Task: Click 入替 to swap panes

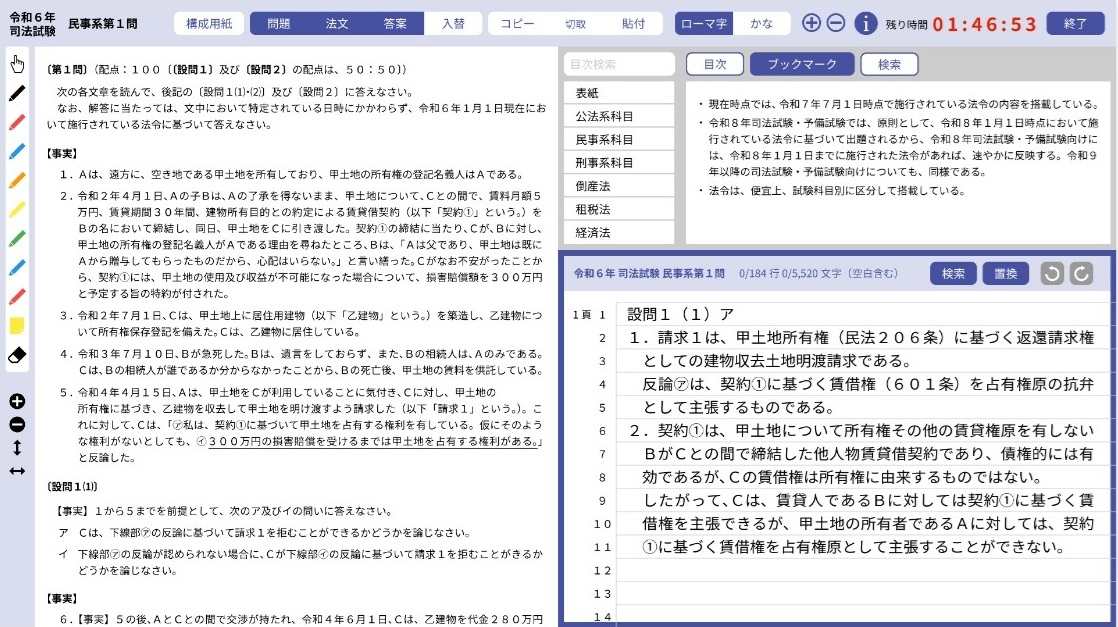Action: point(453,24)
